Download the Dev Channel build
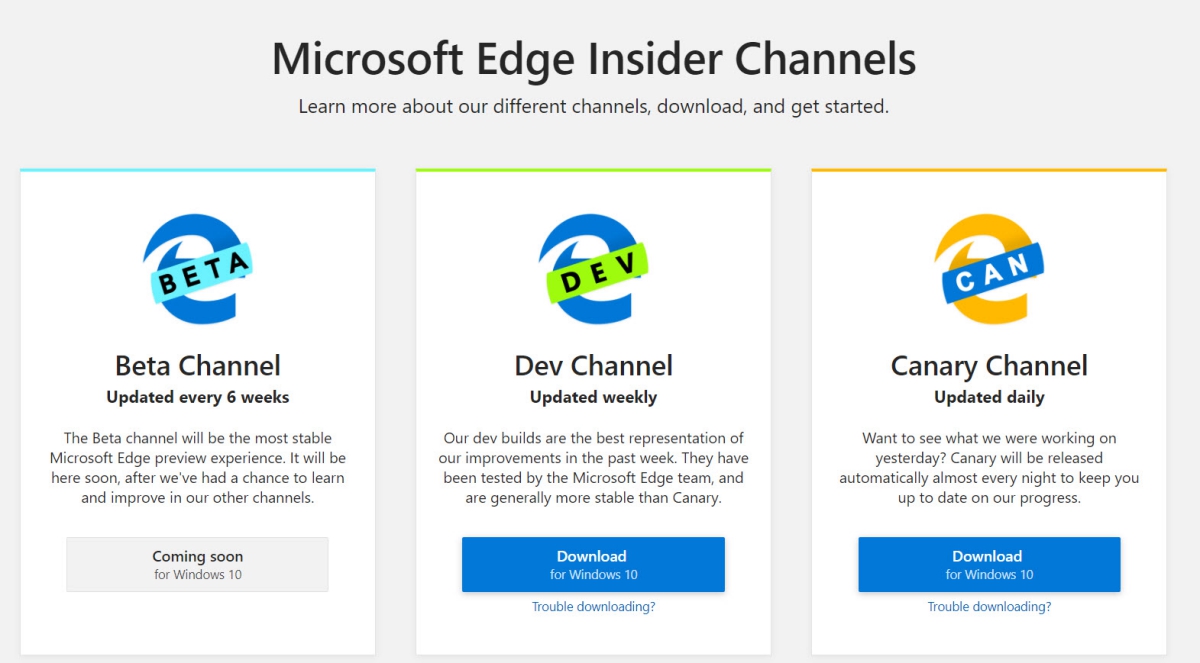 pos(593,564)
